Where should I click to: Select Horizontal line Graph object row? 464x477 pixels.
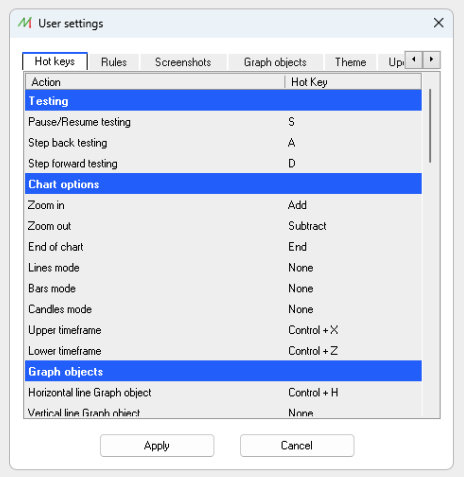[223, 392]
